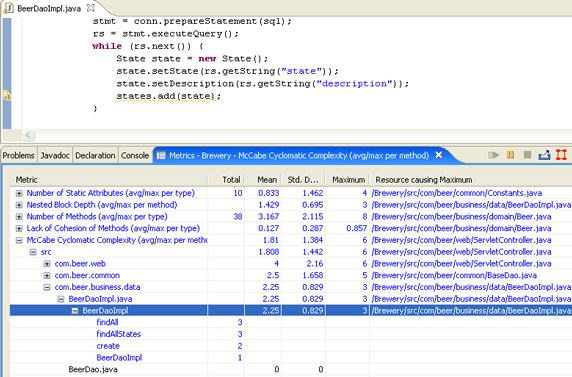
Task: Close the Metrics view tab
Action: [x=439, y=155]
